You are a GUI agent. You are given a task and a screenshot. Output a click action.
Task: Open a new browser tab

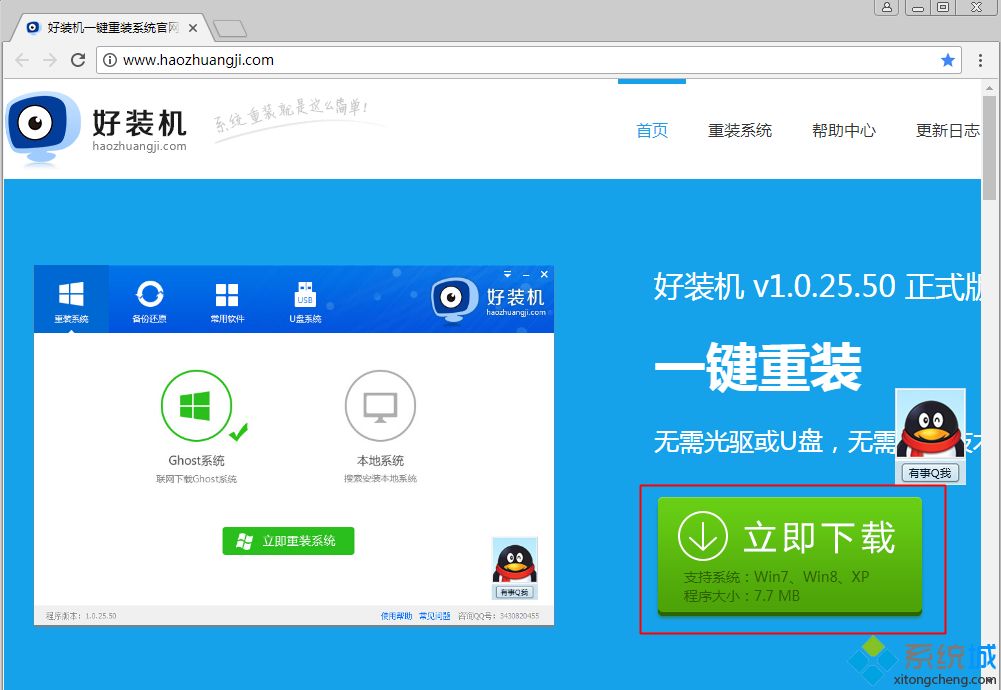[x=229, y=28]
